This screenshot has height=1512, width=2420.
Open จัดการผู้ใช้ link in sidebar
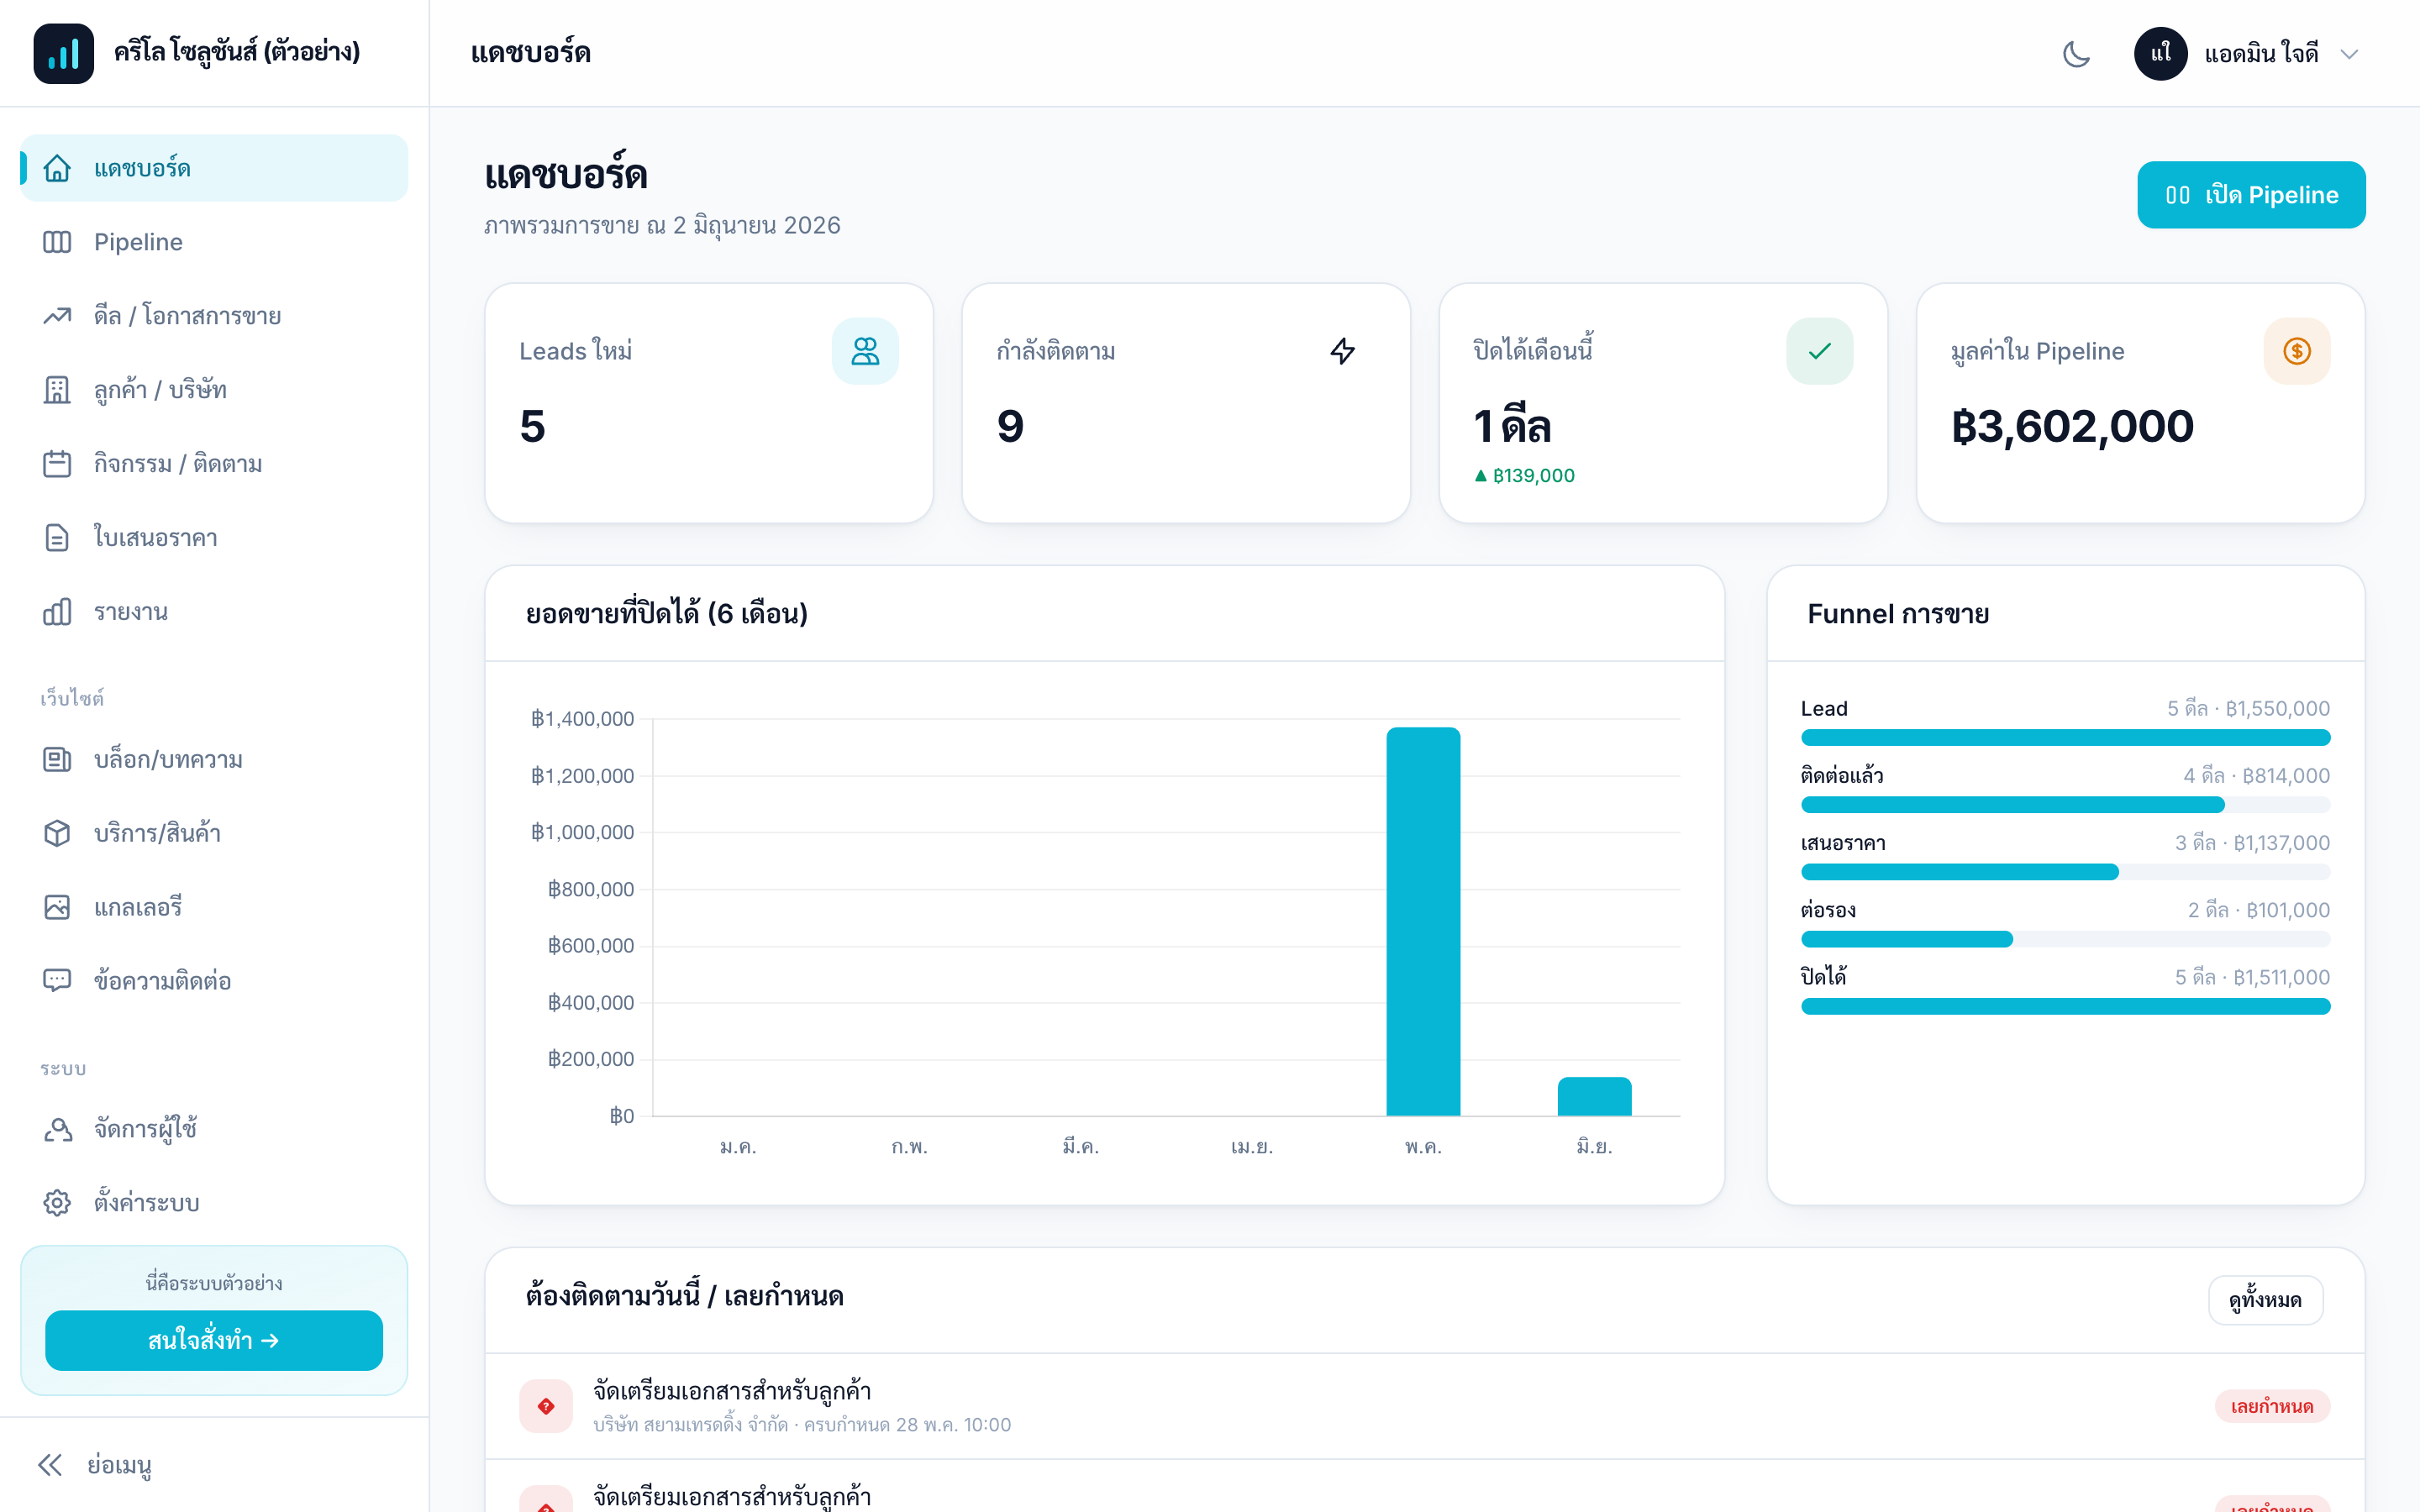point(214,1129)
